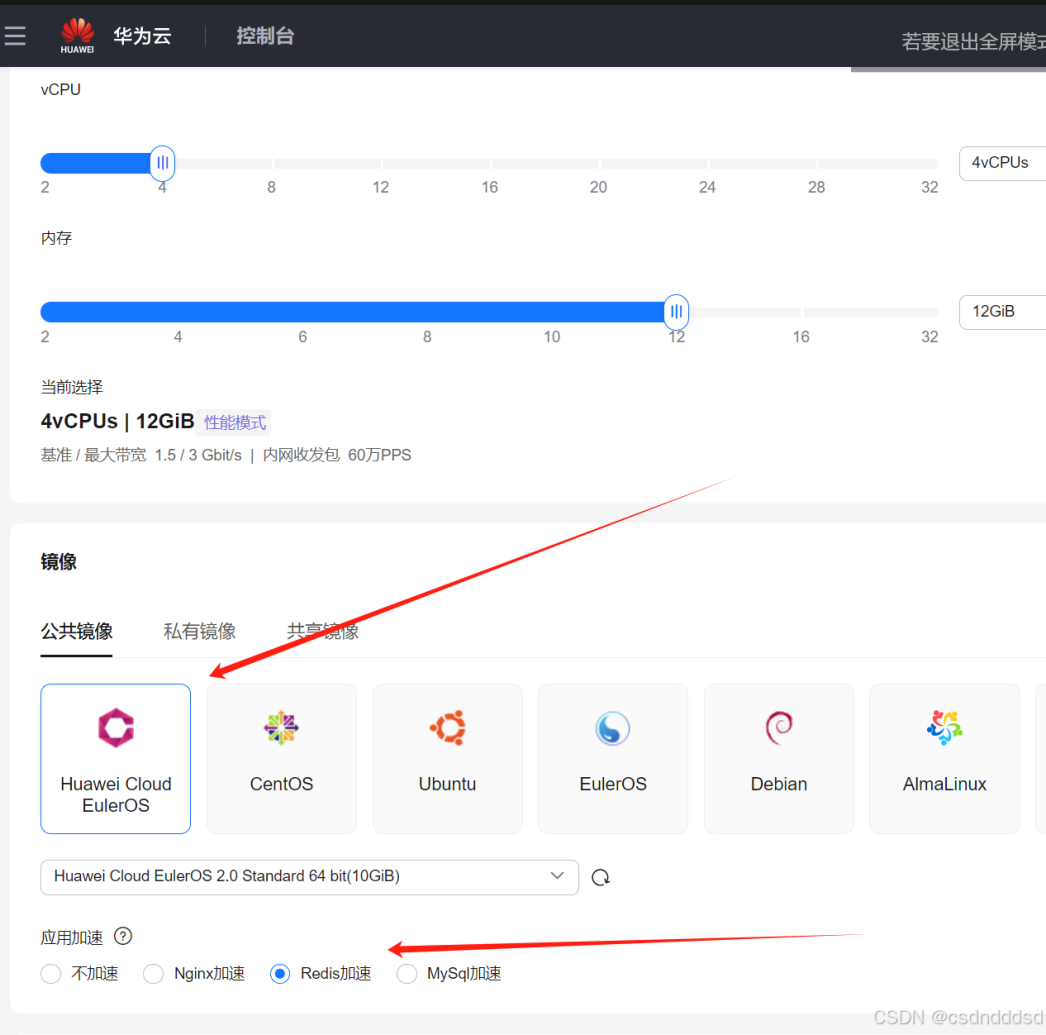The width and height of the screenshot is (1046, 1035).
Task: Click the 12GiB memory input field
Action: pyautogui.click(x=1002, y=311)
